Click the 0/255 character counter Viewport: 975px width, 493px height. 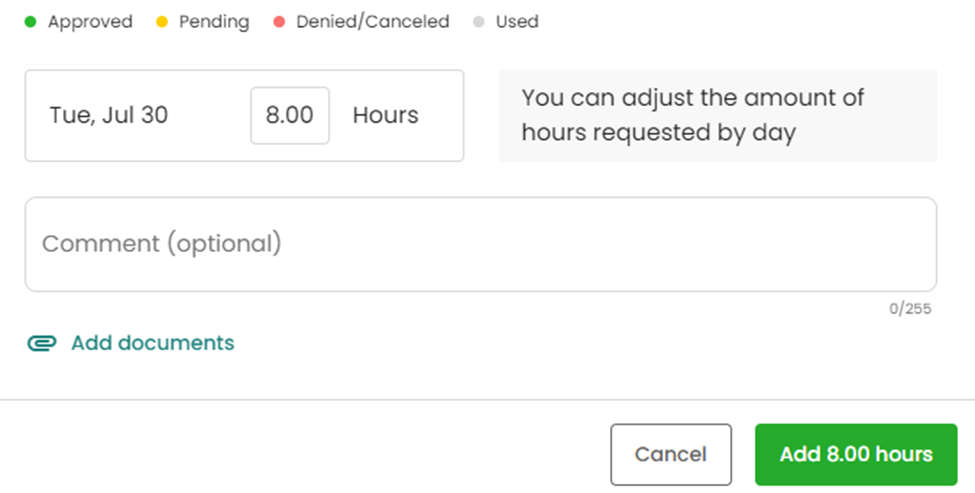910,309
